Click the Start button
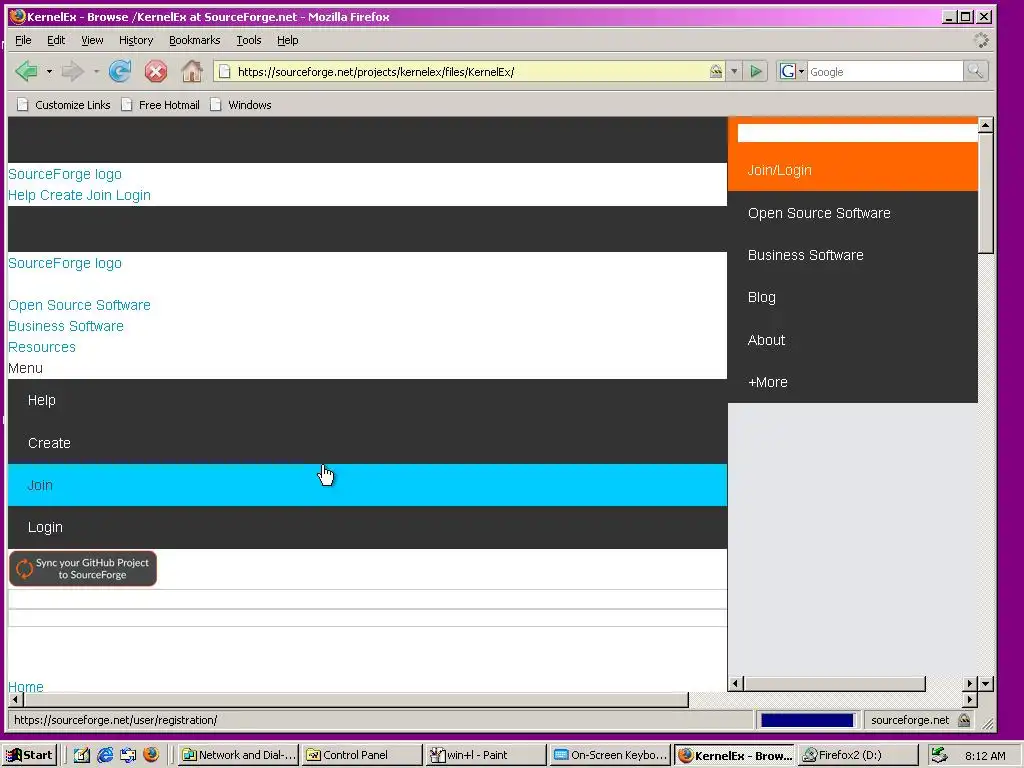 (30, 755)
